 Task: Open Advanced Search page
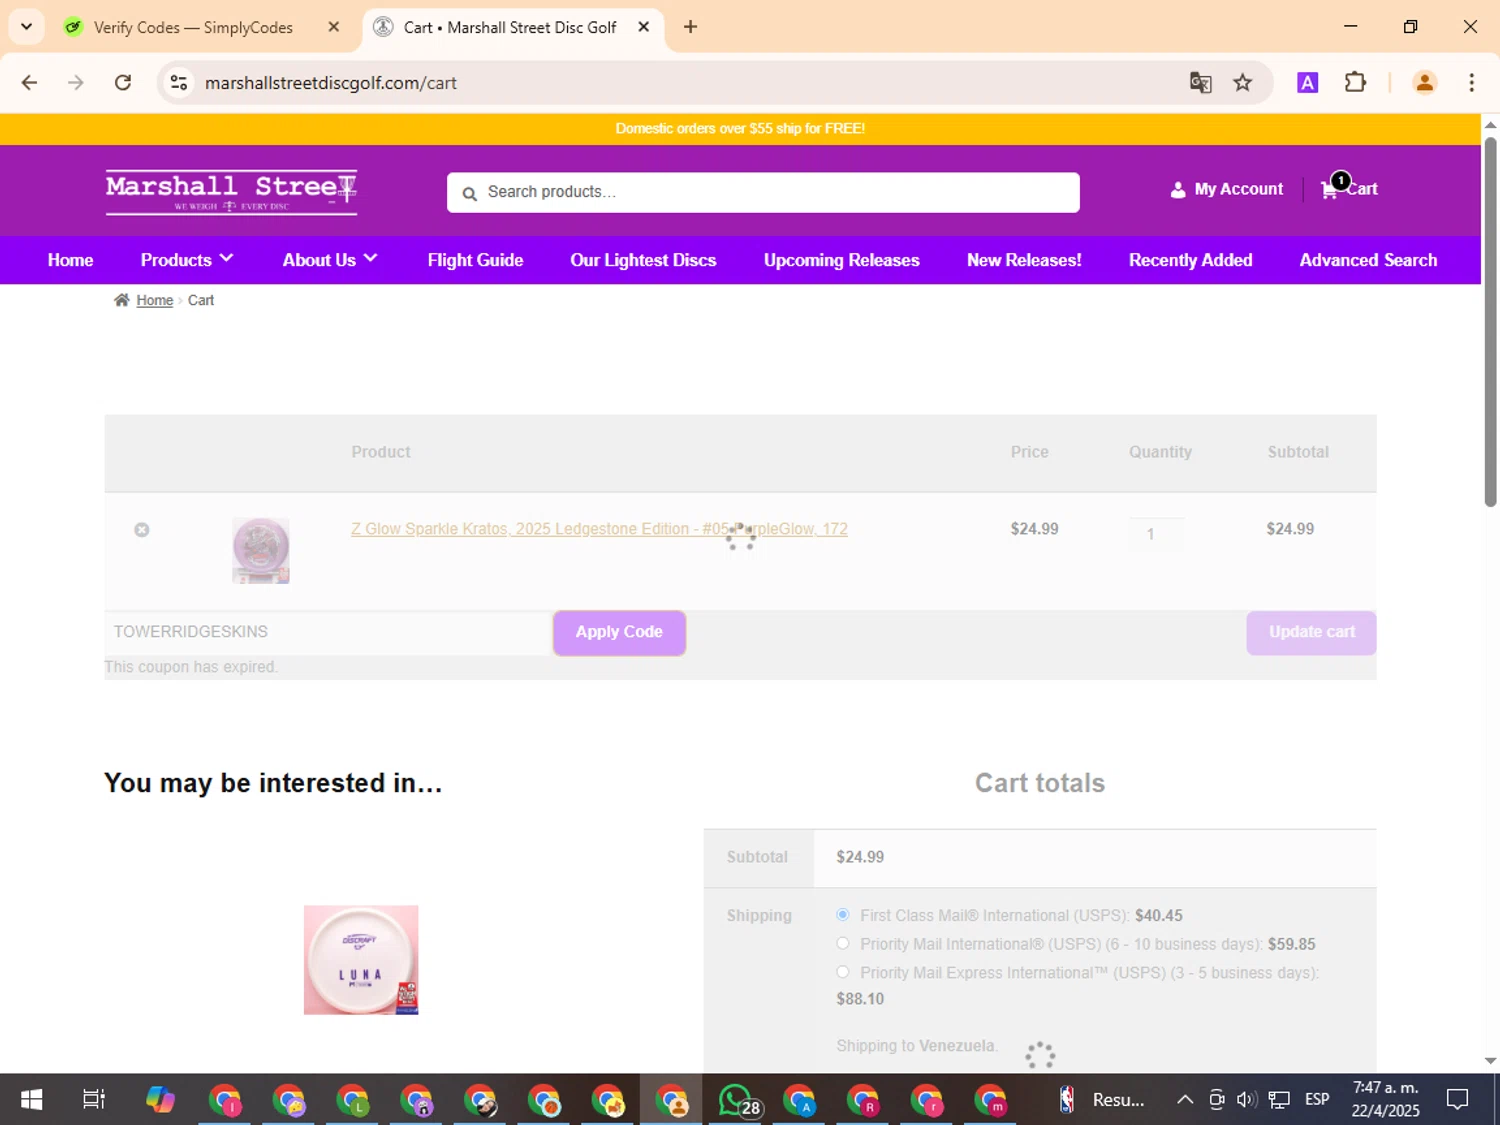tap(1368, 260)
